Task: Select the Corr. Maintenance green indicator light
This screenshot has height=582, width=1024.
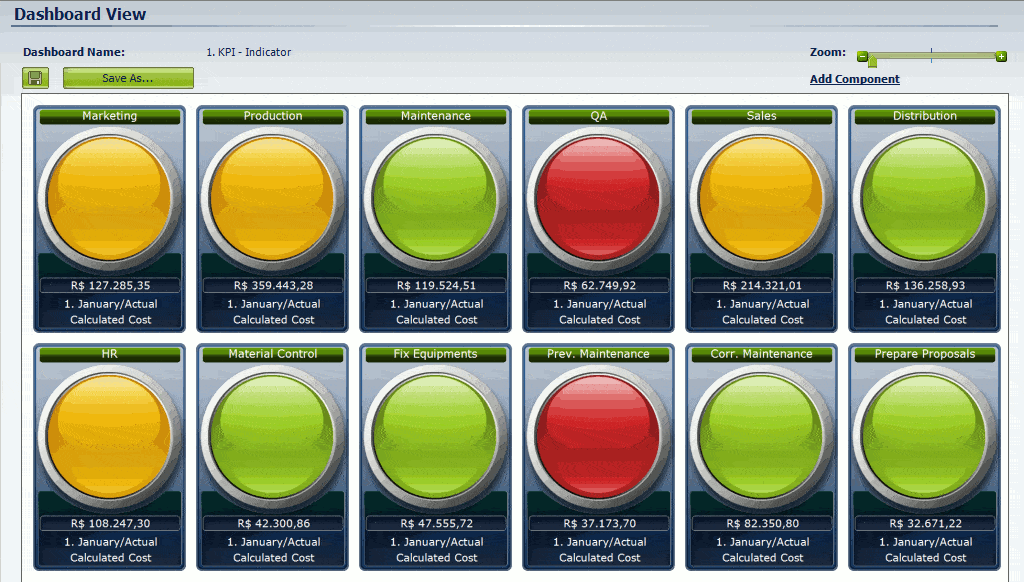Action: click(761, 436)
